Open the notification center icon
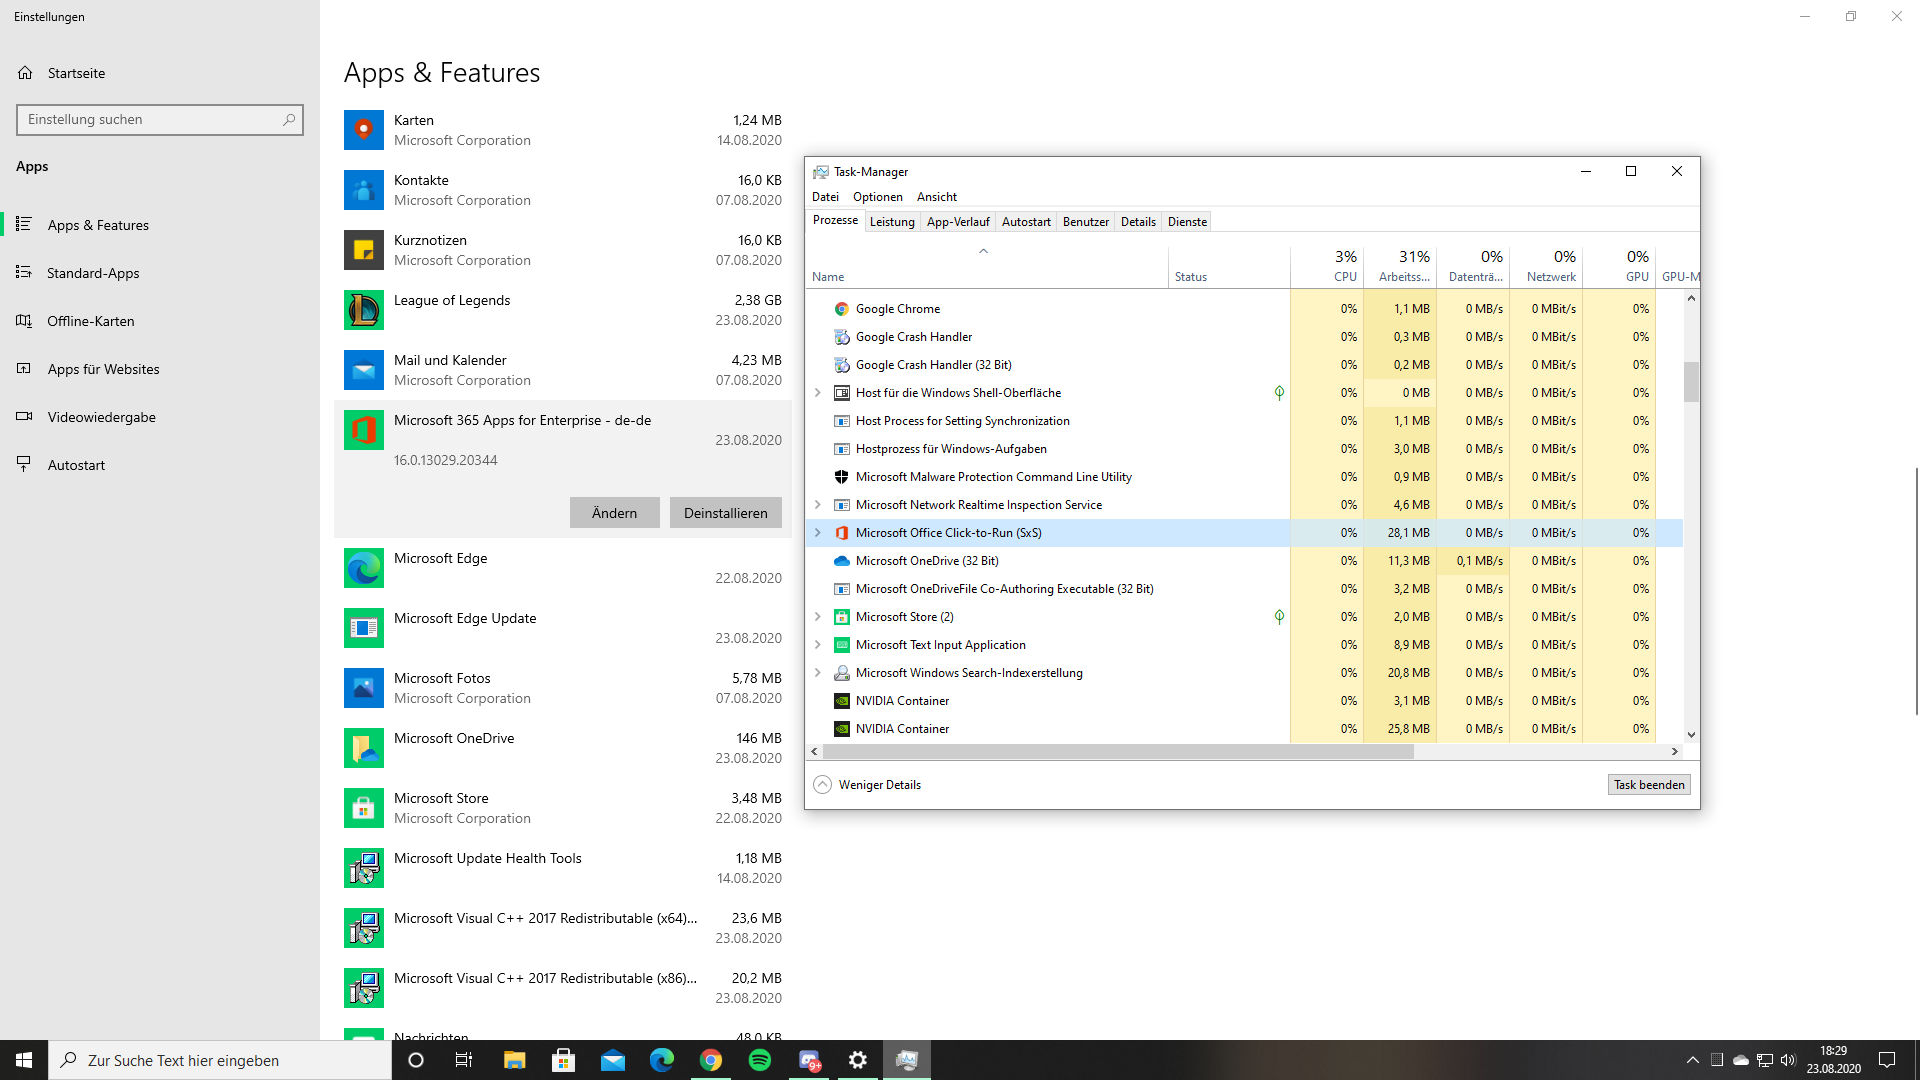1920x1080 pixels. tap(1887, 1060)
